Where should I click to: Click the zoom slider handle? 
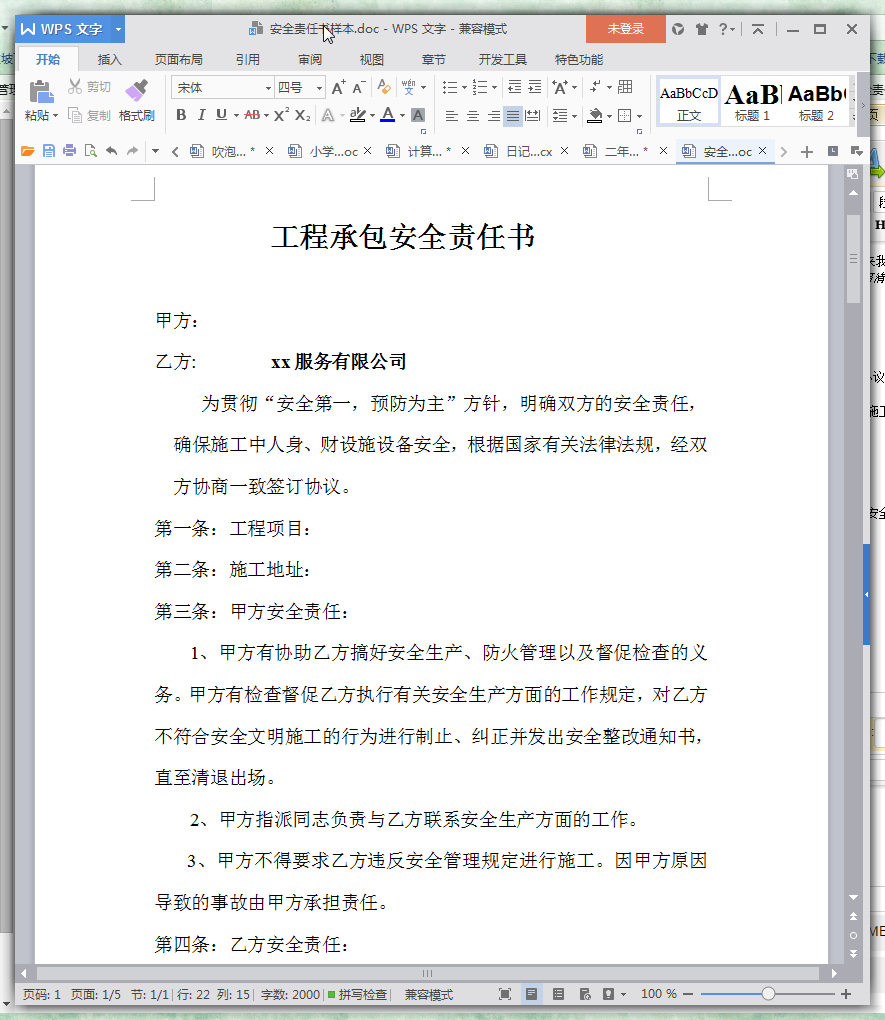[768, 993]
